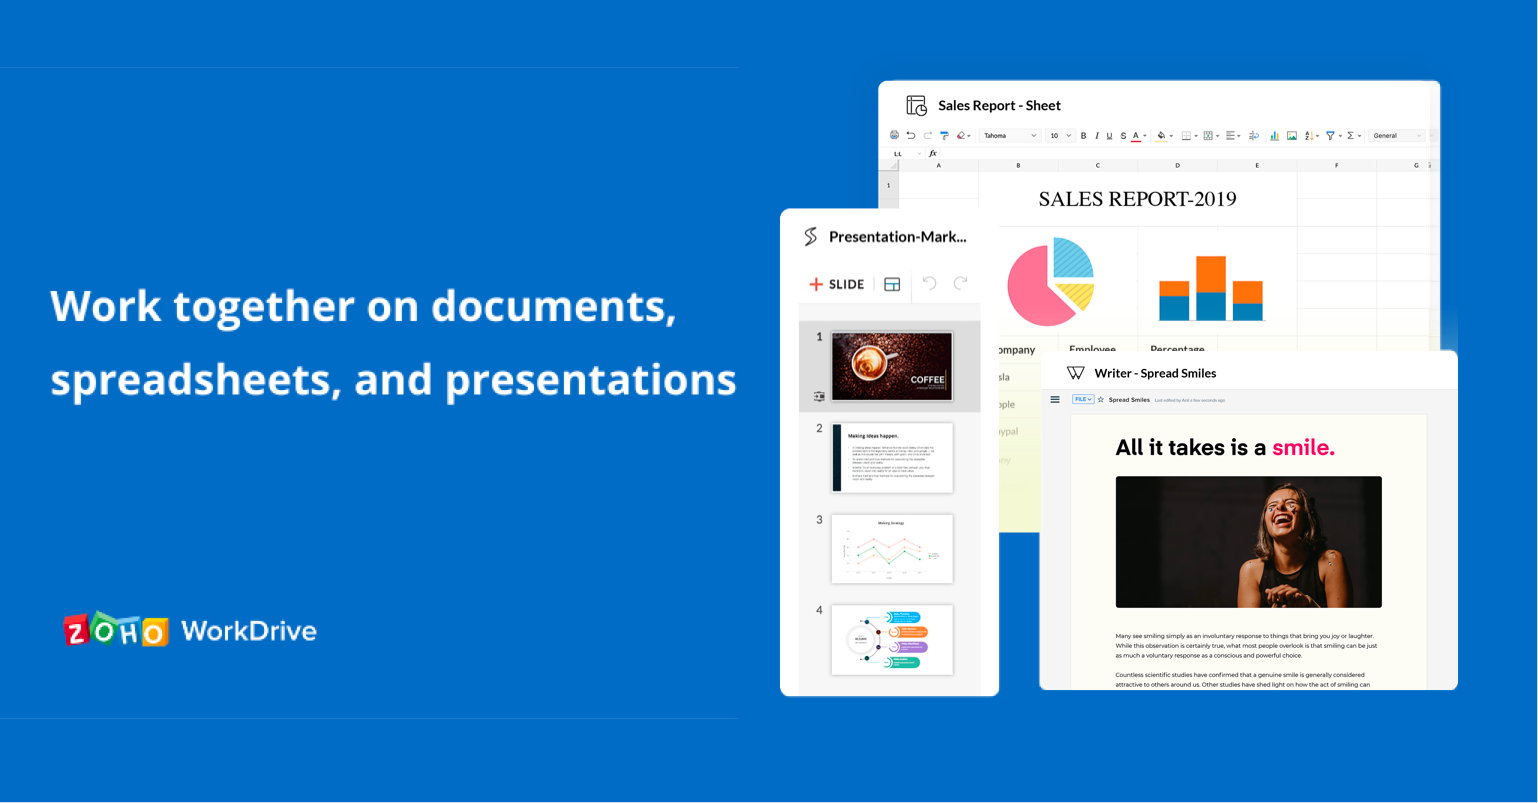
Task: Click the Eraser icon in Sheet toolbar
Action: 959,135
